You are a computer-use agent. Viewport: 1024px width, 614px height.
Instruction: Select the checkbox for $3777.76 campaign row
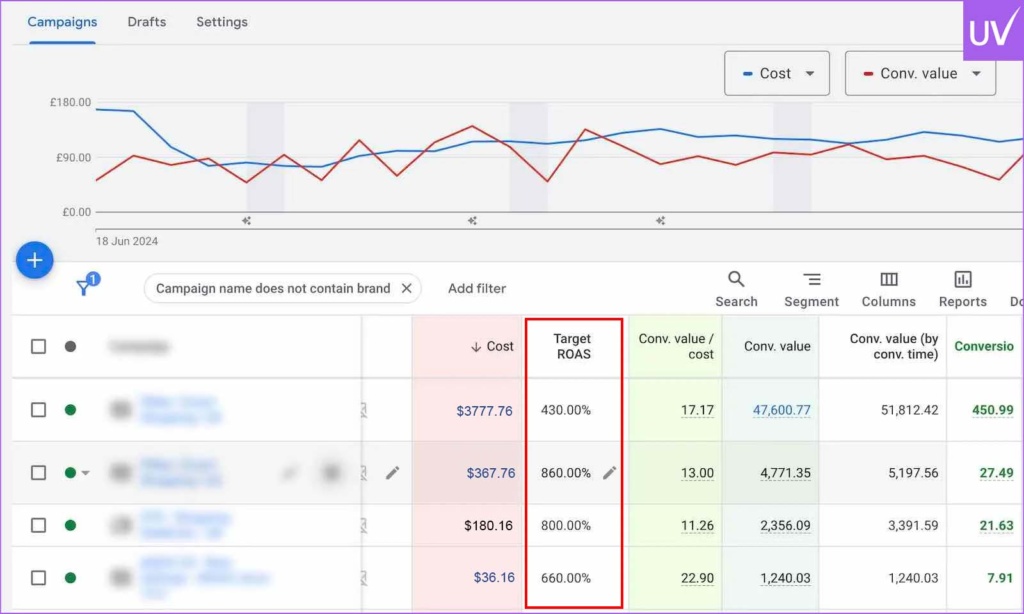pos(38,410)
